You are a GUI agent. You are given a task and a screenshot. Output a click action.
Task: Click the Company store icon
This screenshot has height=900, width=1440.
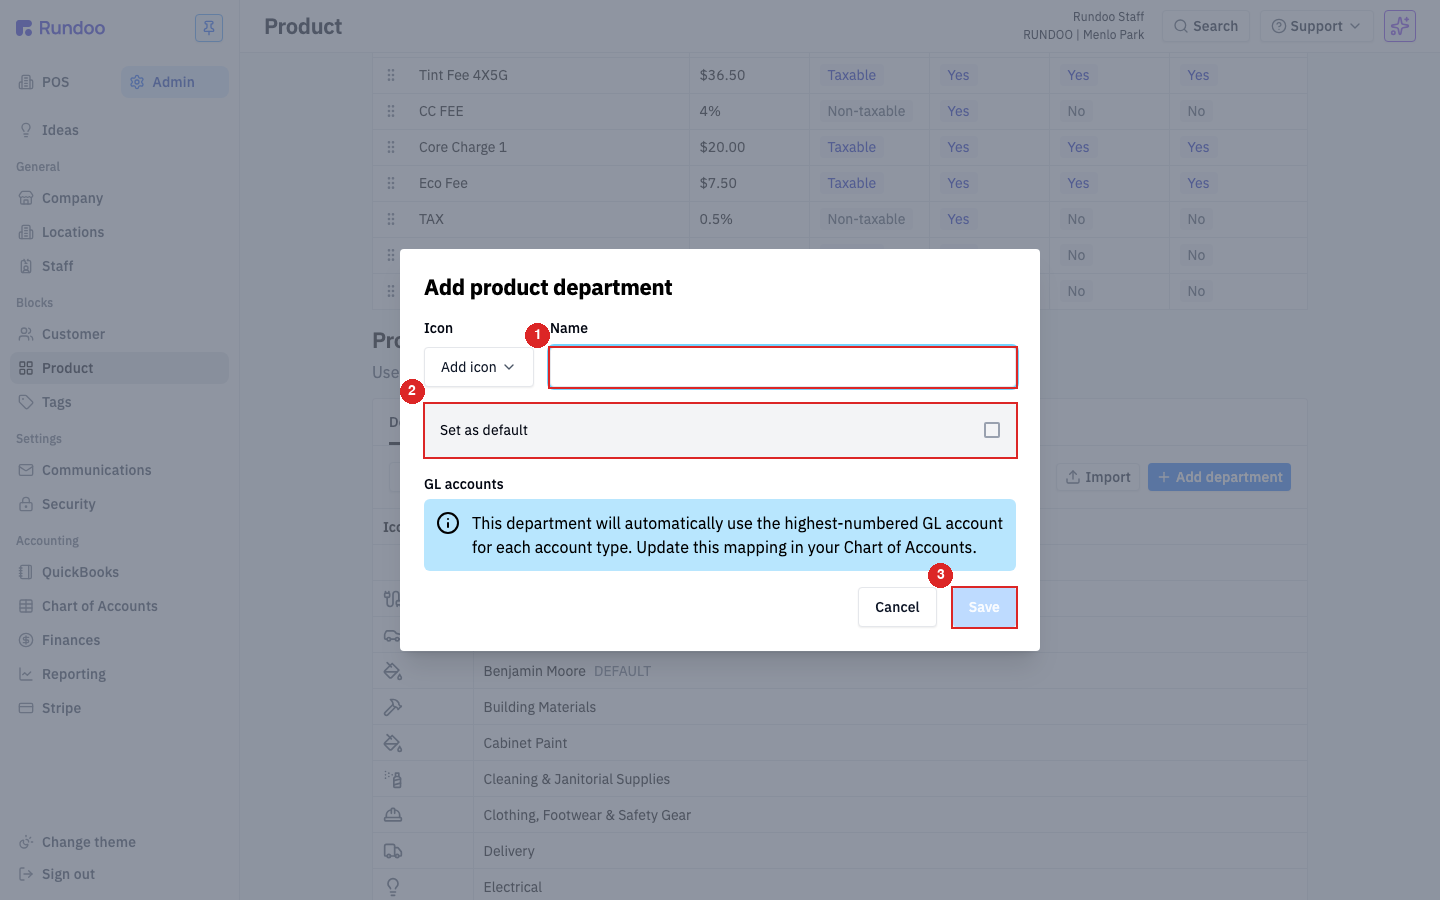pos(26,198)
